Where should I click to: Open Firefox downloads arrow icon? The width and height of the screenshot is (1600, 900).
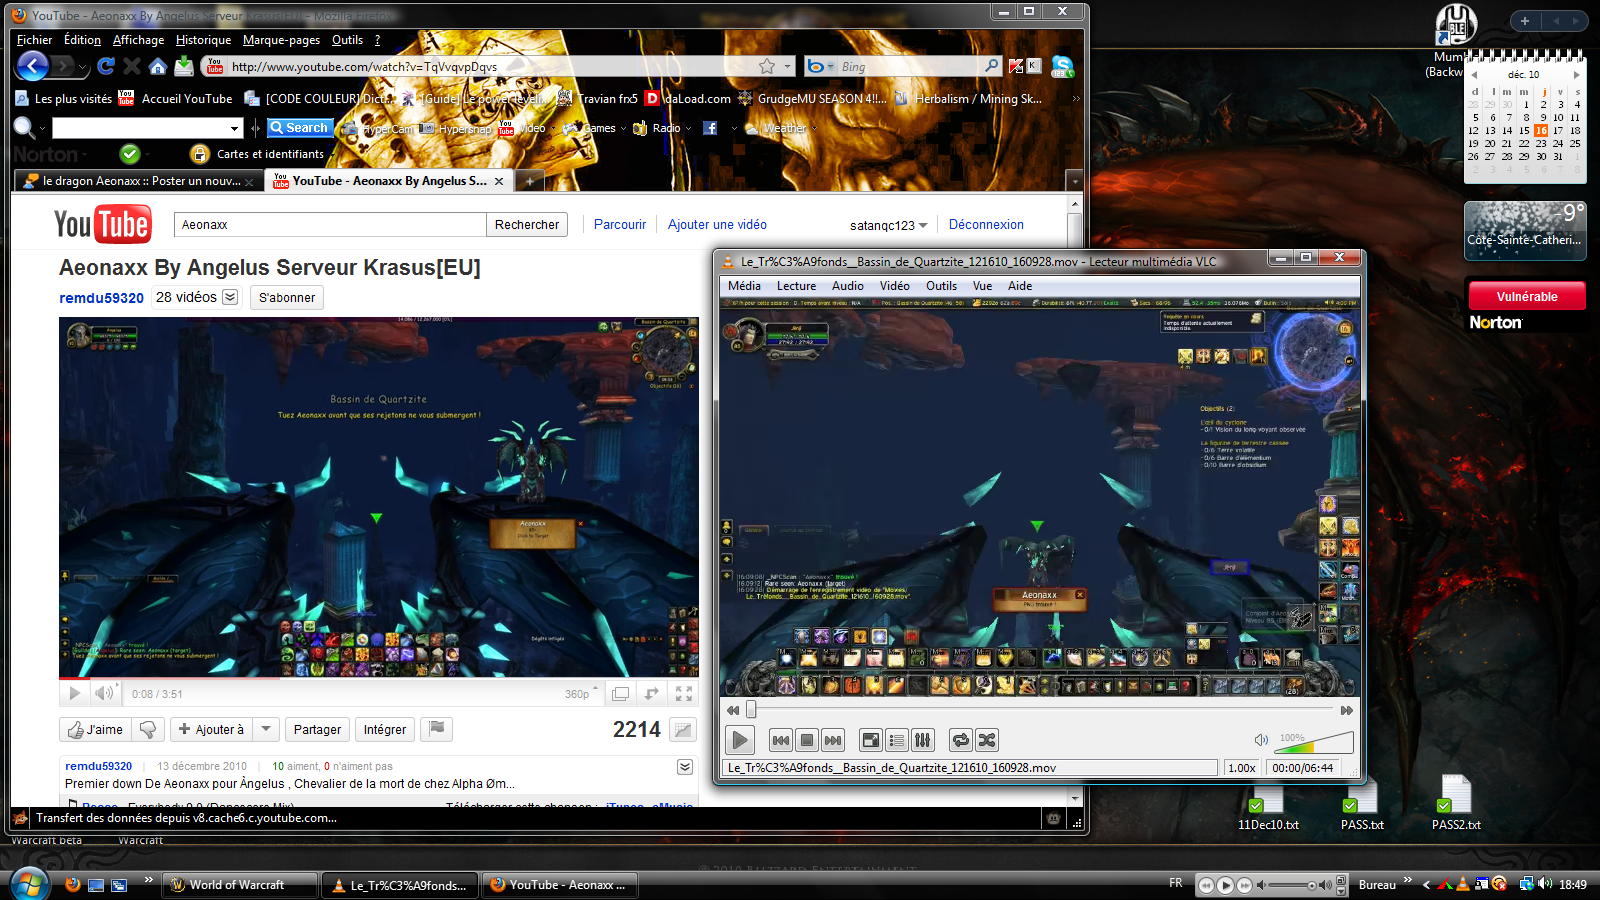(x=184, y=66)
